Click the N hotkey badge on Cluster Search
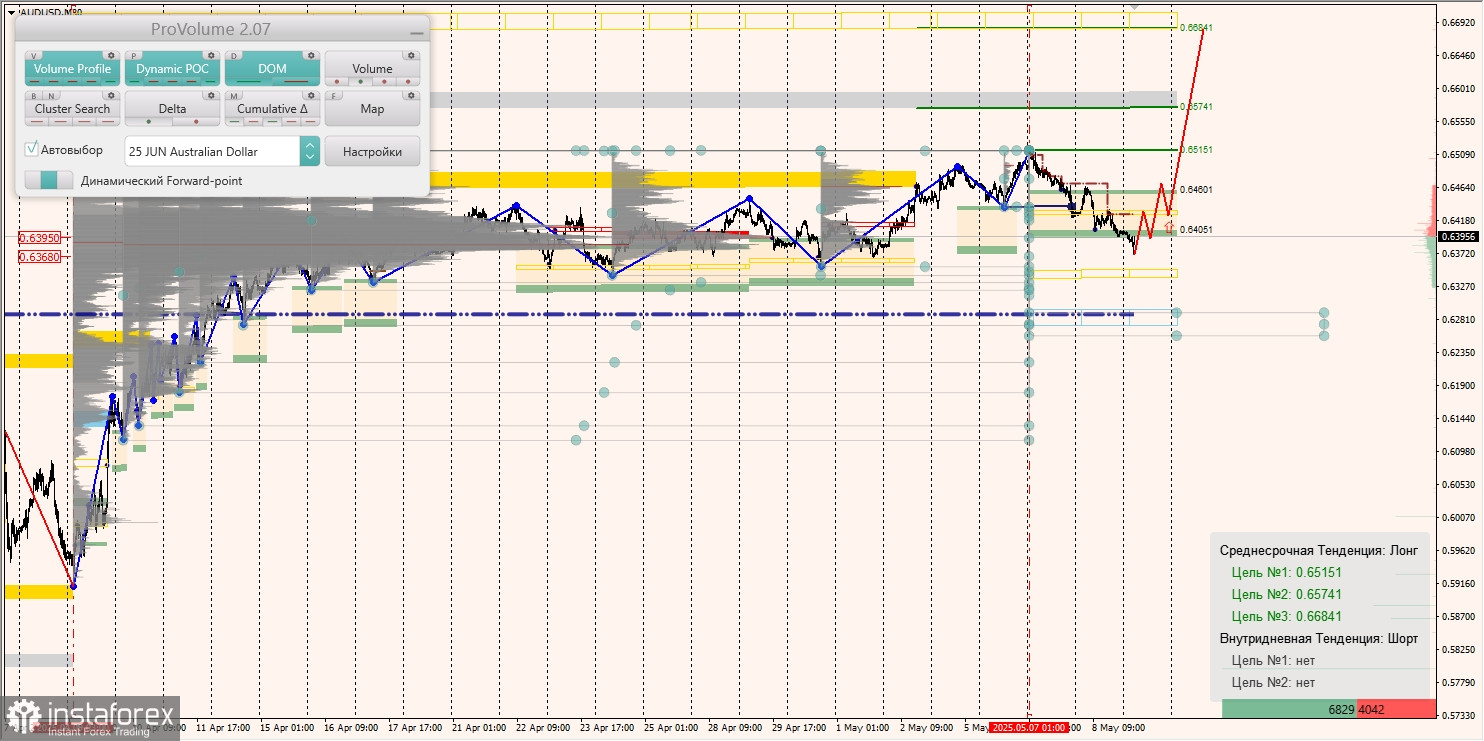1484x741 pixels. (x=51, y=96)
